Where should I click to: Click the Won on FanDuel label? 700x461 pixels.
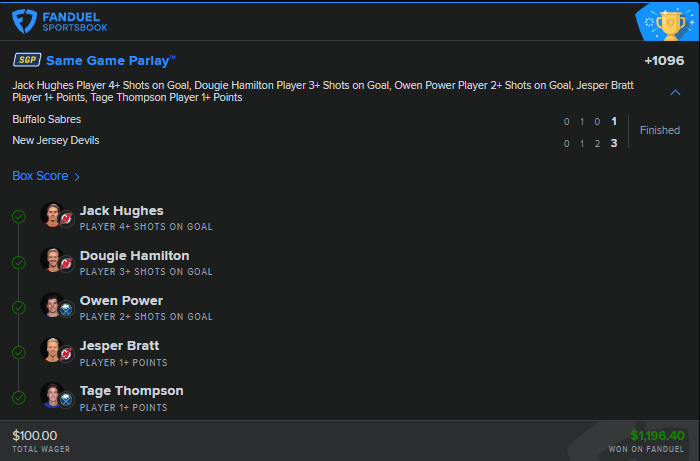(x=646, y=449)
